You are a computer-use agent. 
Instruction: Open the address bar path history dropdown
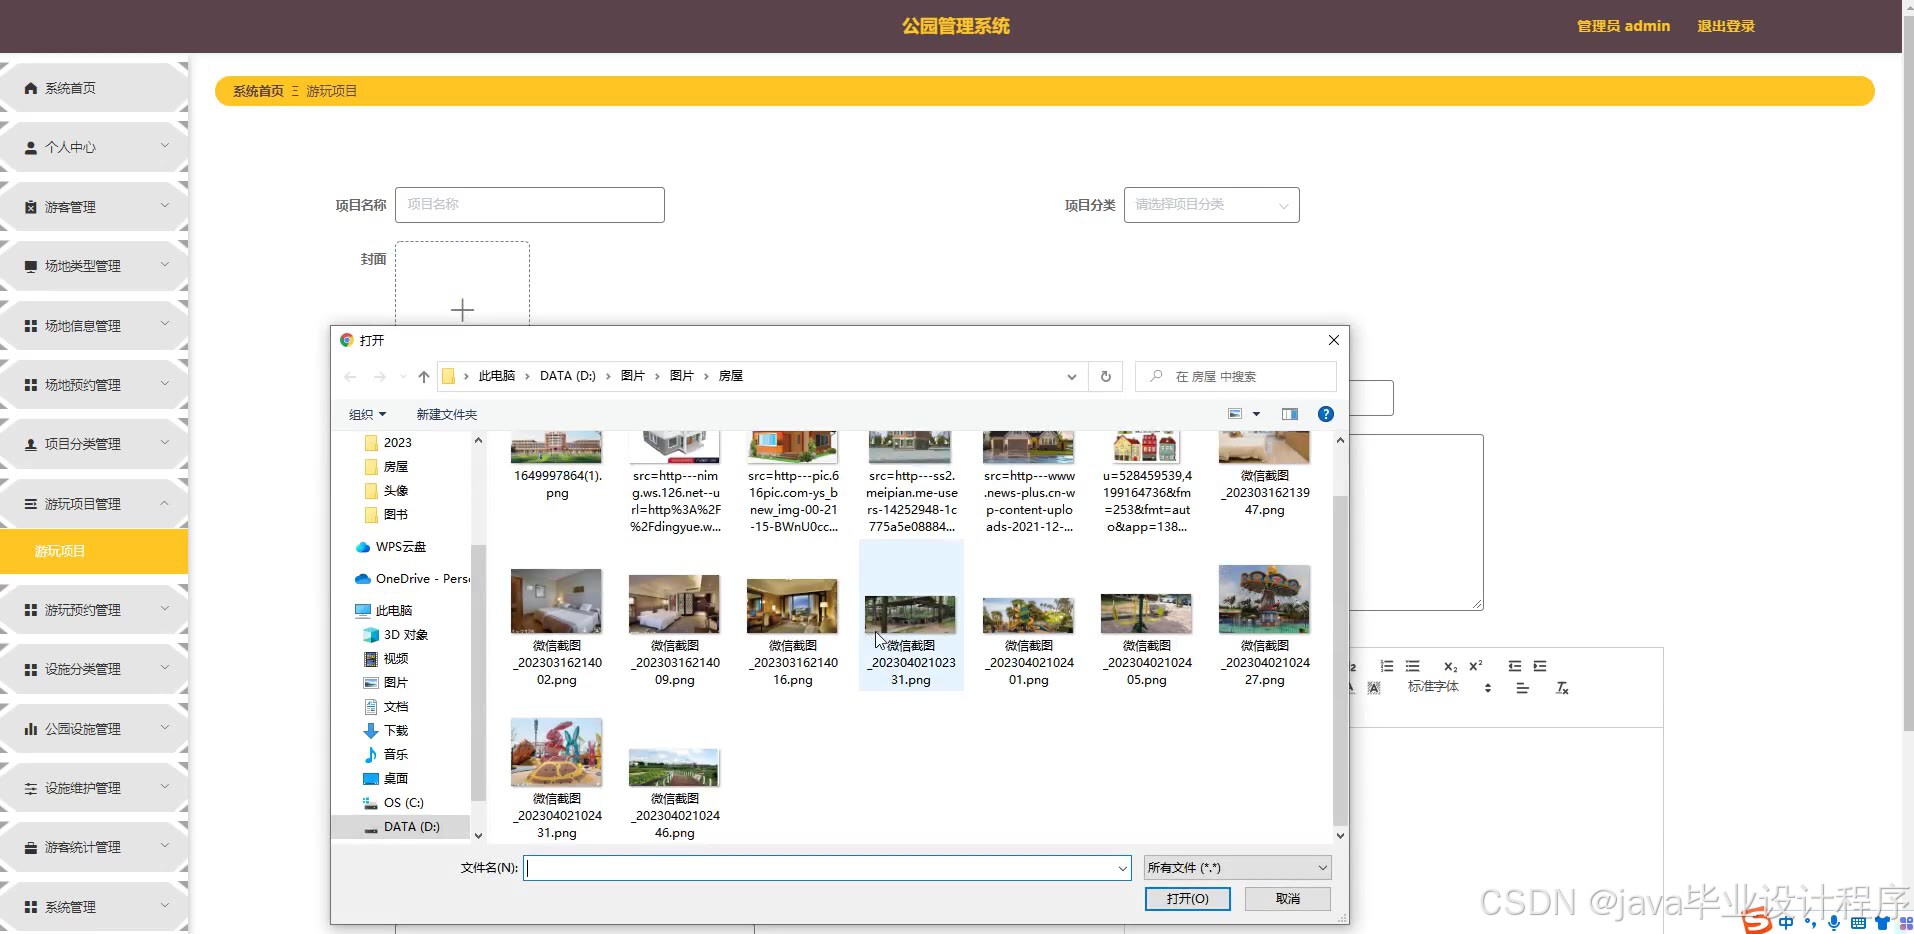1071,377
